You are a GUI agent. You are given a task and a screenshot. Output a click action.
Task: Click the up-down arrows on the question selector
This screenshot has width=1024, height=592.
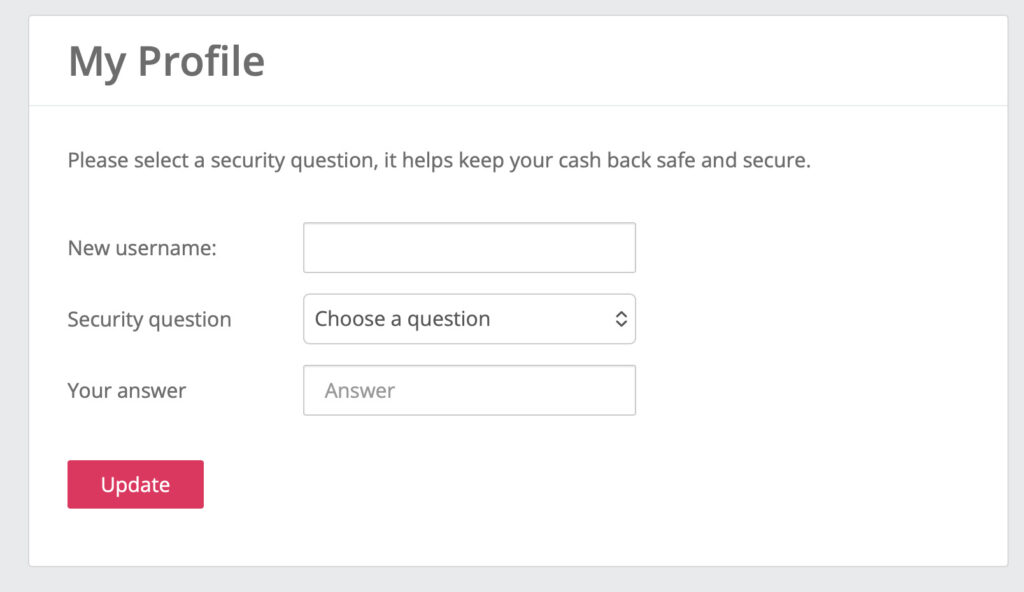pyautogui.click(x=621, y=319)
